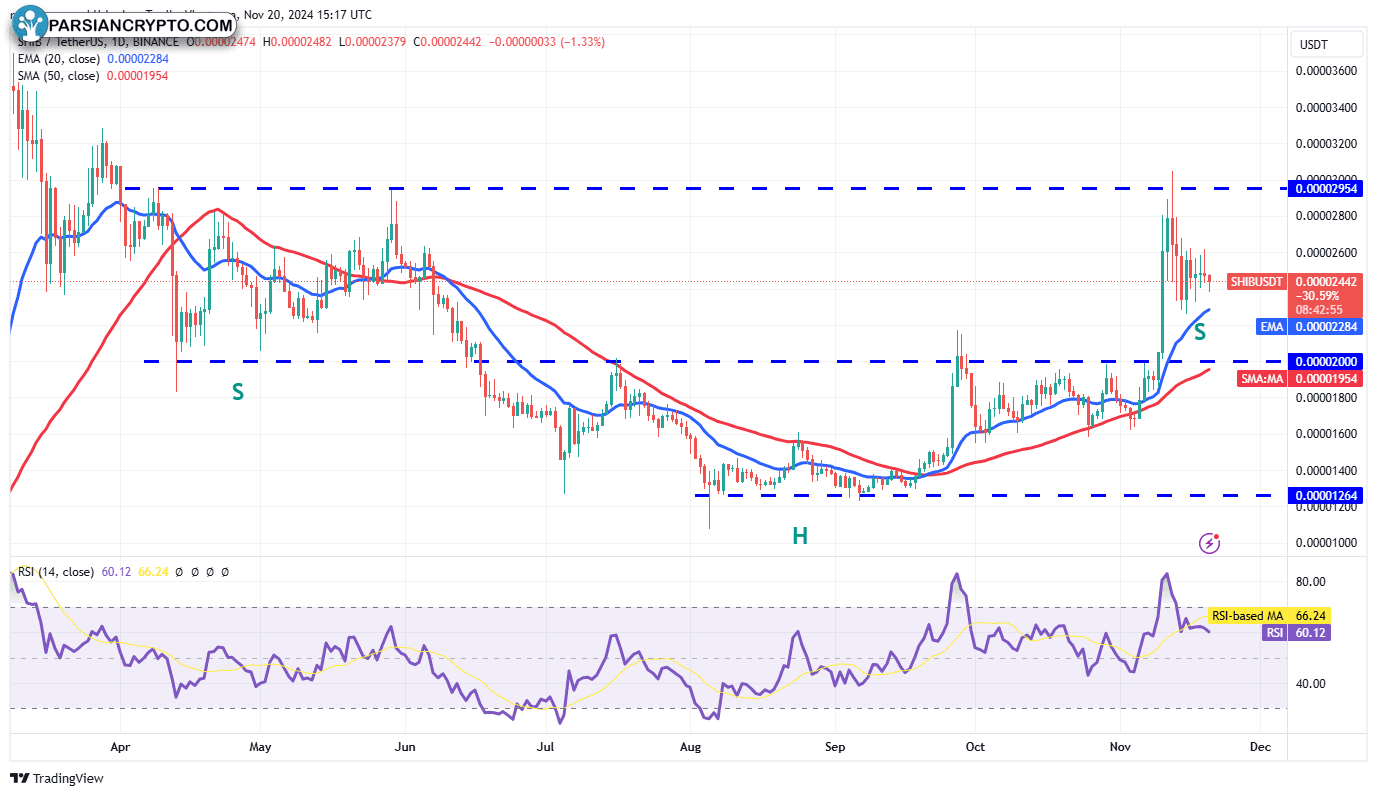Viewport: 1377px width, 796px height.
Task: Click the SHIBUSDT price label
Action: 1255,282
